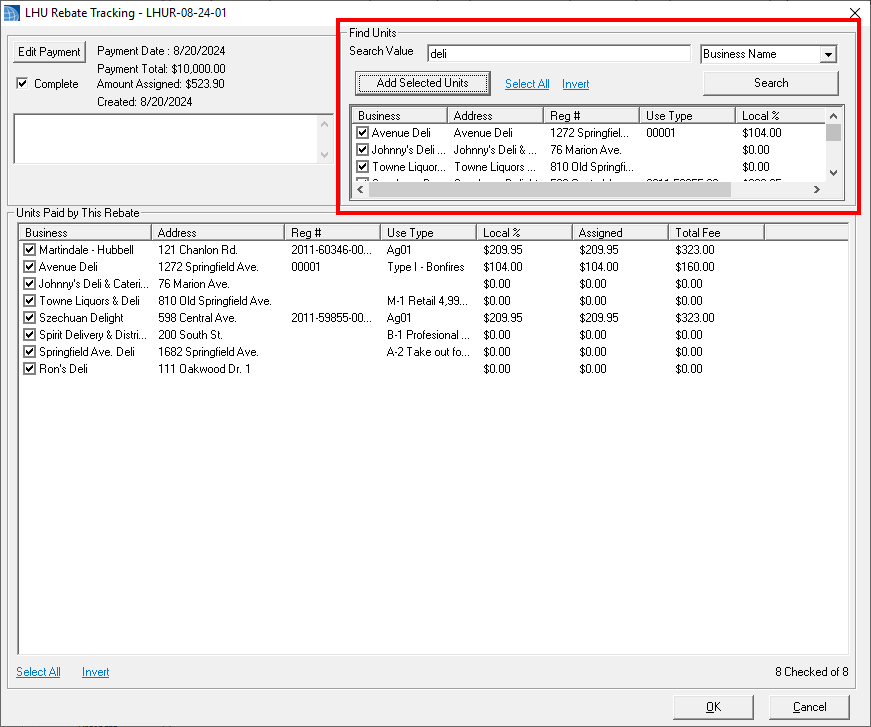Select Type I - Bonfires use type cell

pos(426,267)
